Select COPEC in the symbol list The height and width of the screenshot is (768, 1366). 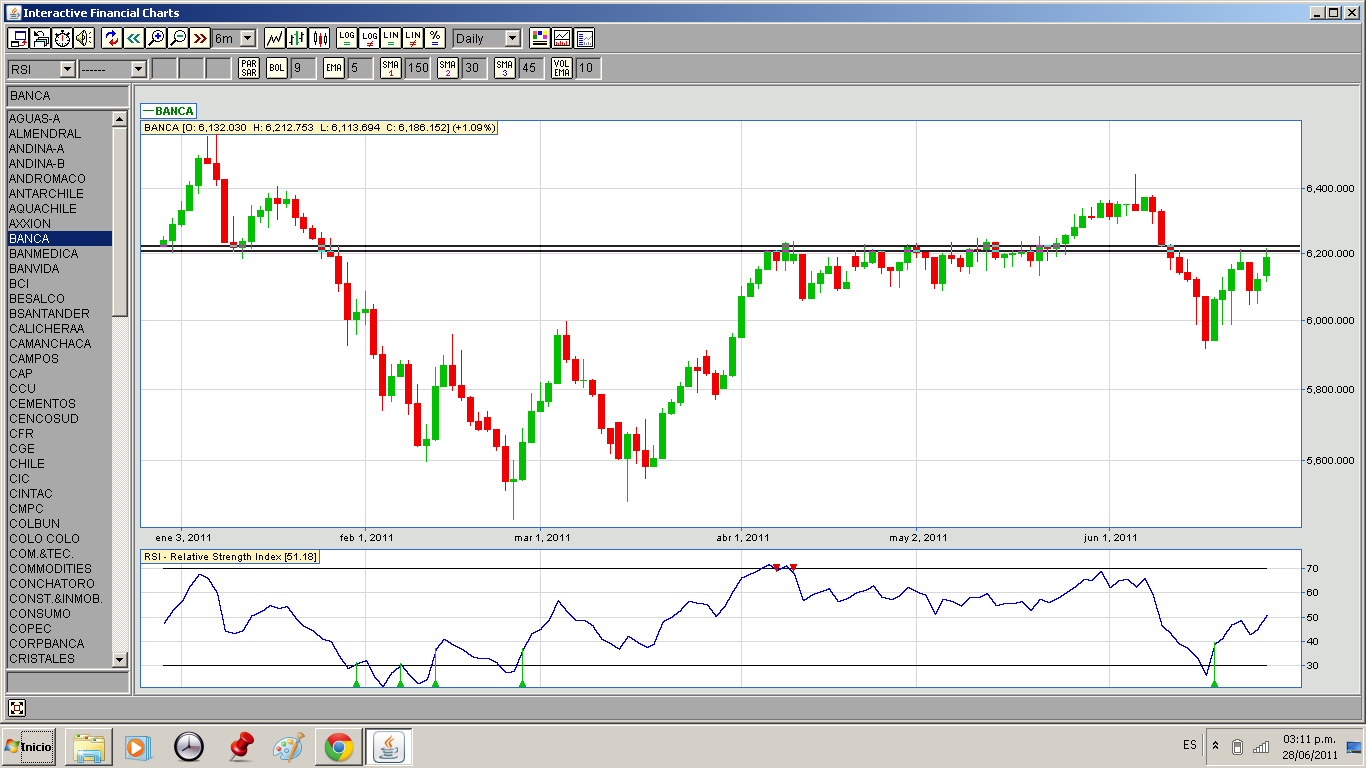coord(60,629)
